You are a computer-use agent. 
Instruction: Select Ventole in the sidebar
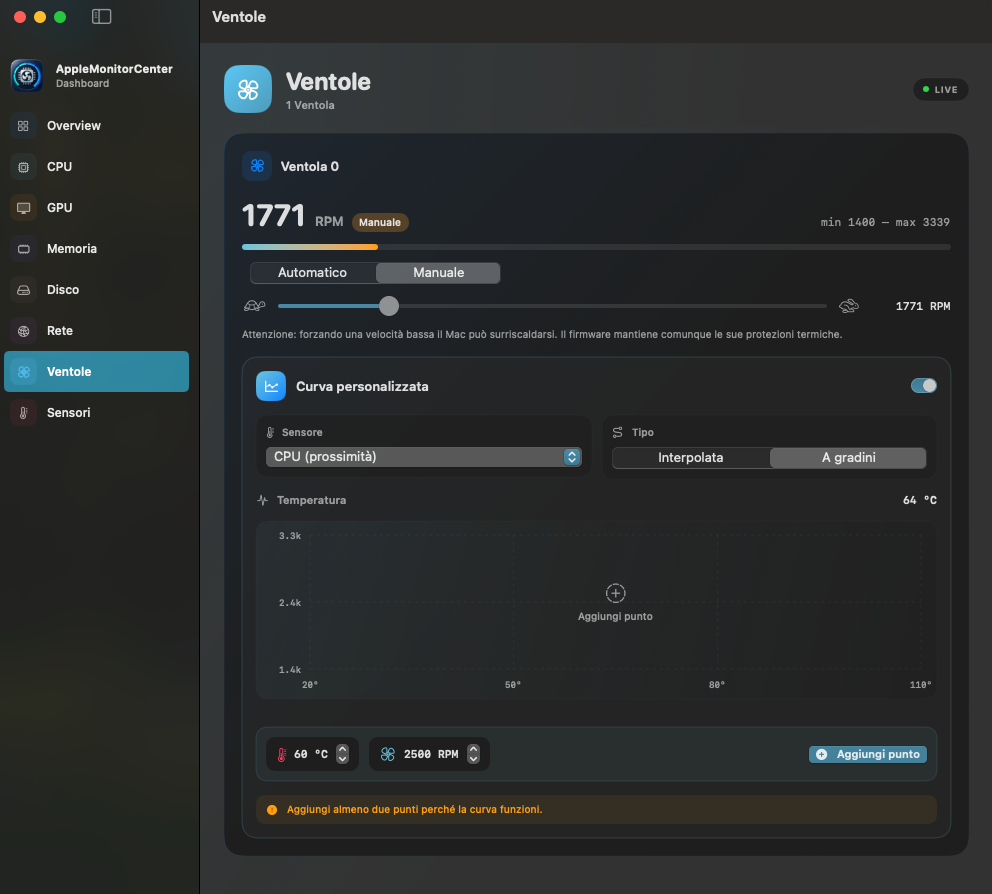96,372
